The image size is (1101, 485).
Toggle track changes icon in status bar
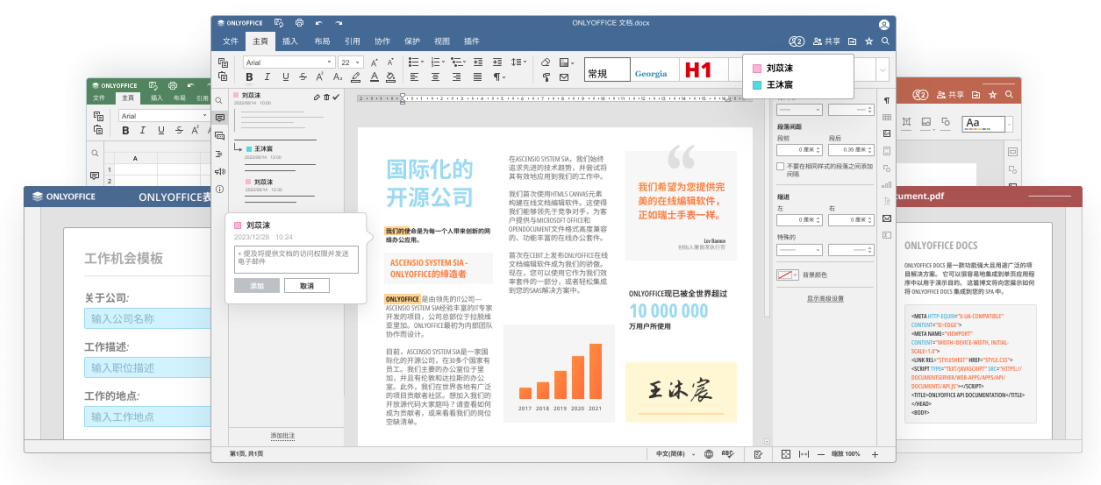tap(758, 454)
